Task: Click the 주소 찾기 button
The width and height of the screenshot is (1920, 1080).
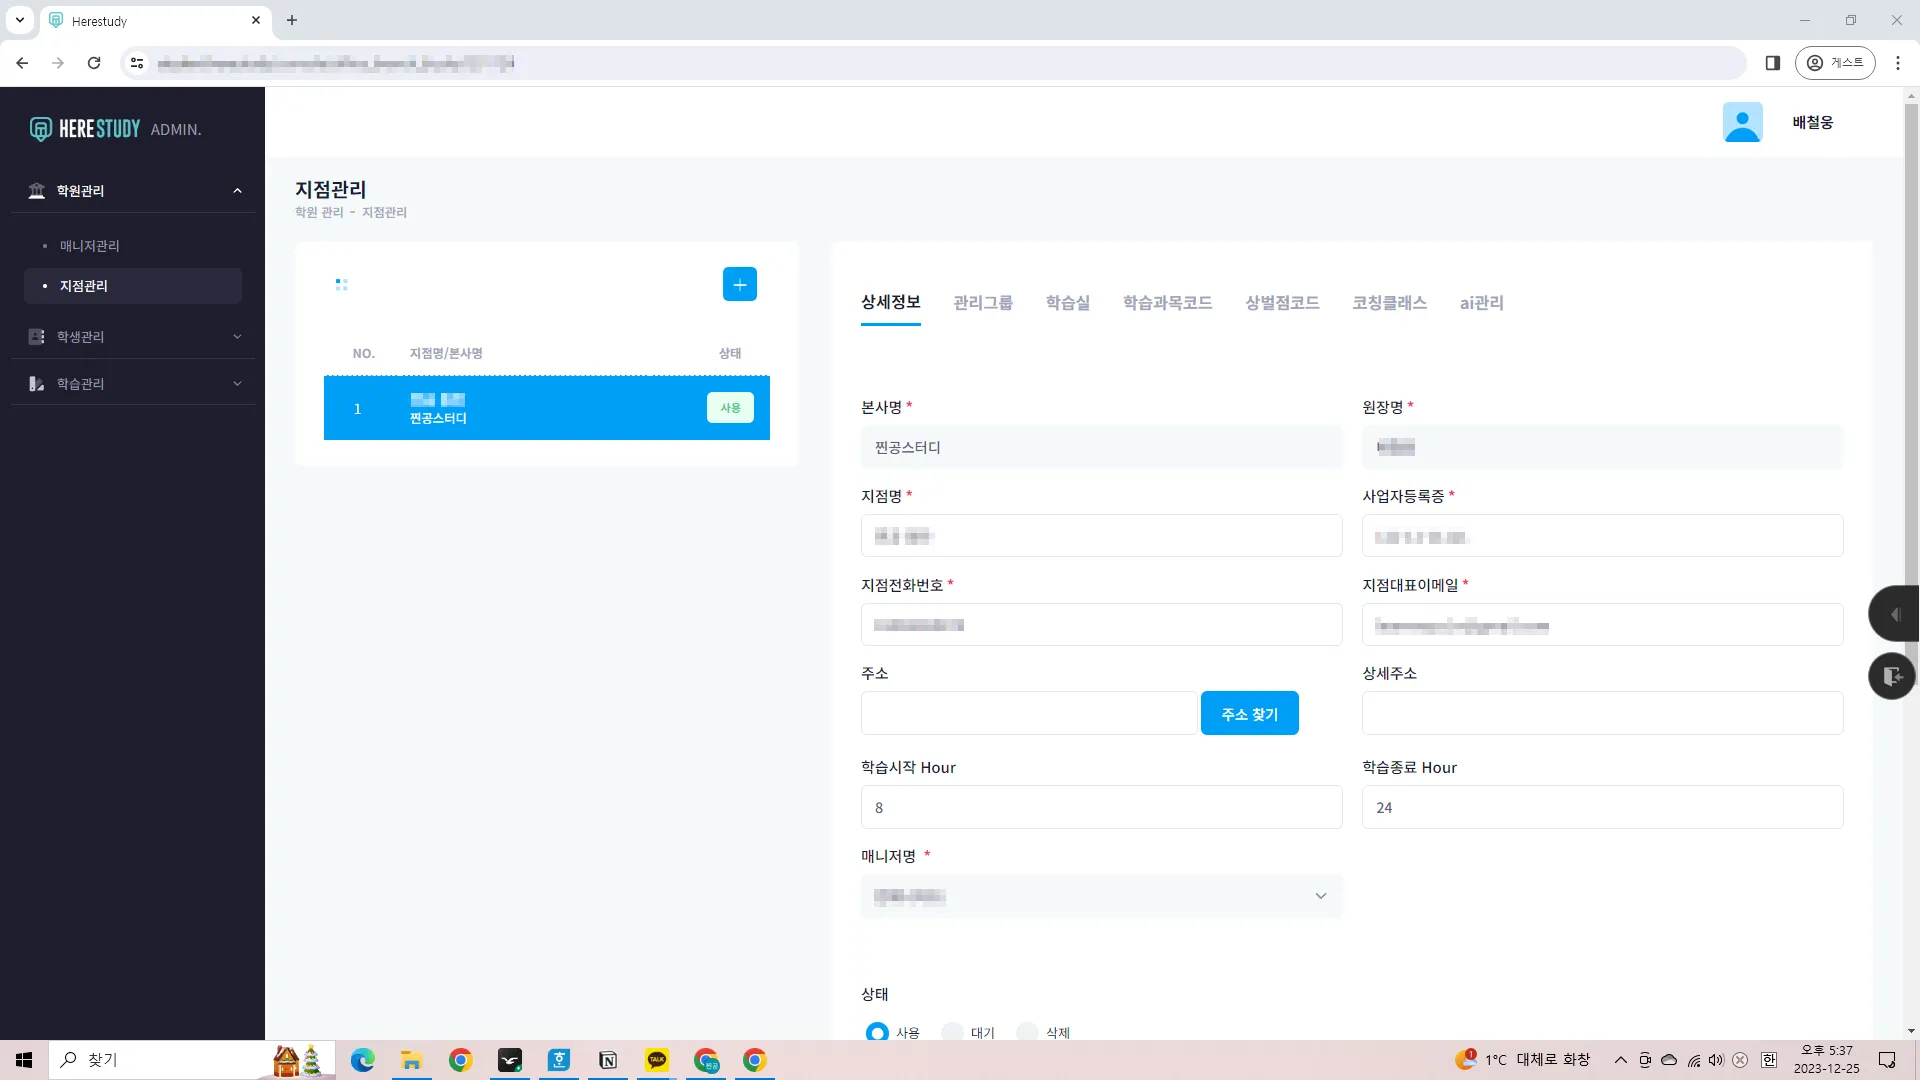Action: 1249,714
